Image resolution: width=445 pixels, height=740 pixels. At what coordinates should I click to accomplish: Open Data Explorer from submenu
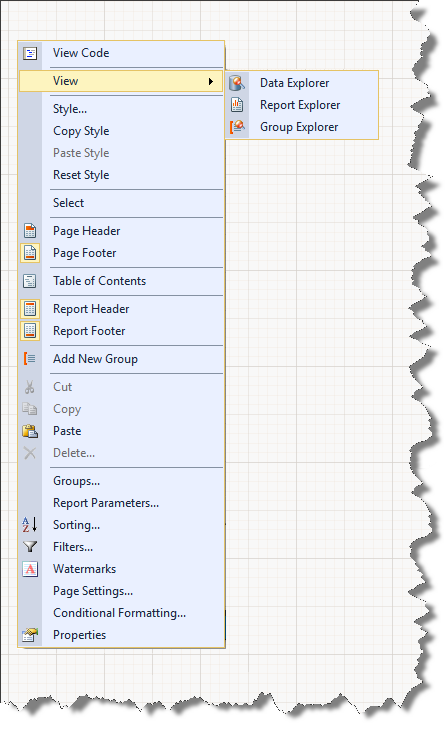point(294,83)
